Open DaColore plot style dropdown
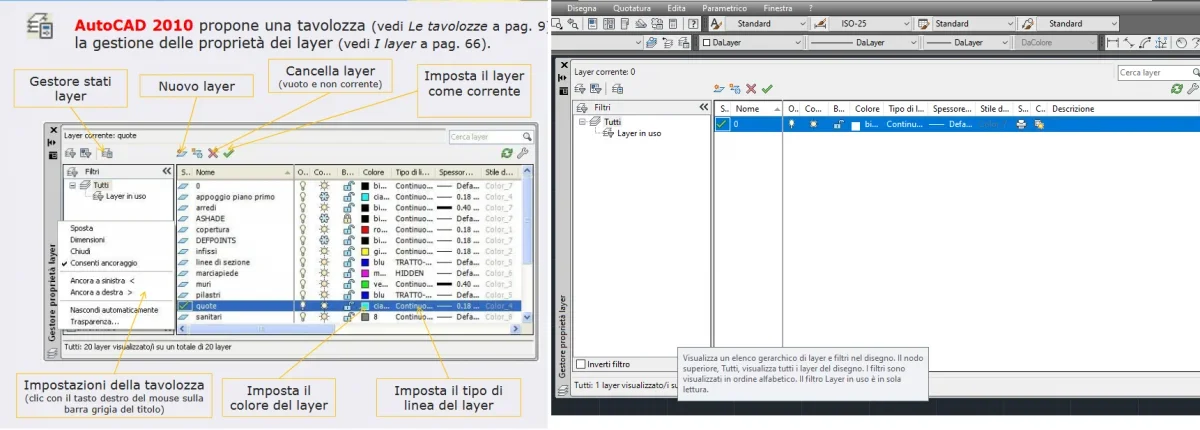Screen dimensions: 1200x430 pyautogui.click(x=1056, y=42)
